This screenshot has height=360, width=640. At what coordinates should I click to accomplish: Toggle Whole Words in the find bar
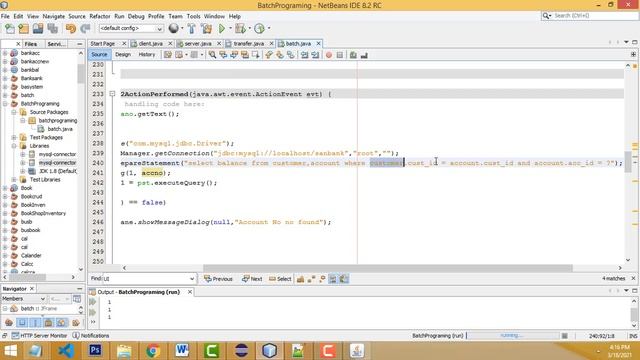click(x=311, y=279)
